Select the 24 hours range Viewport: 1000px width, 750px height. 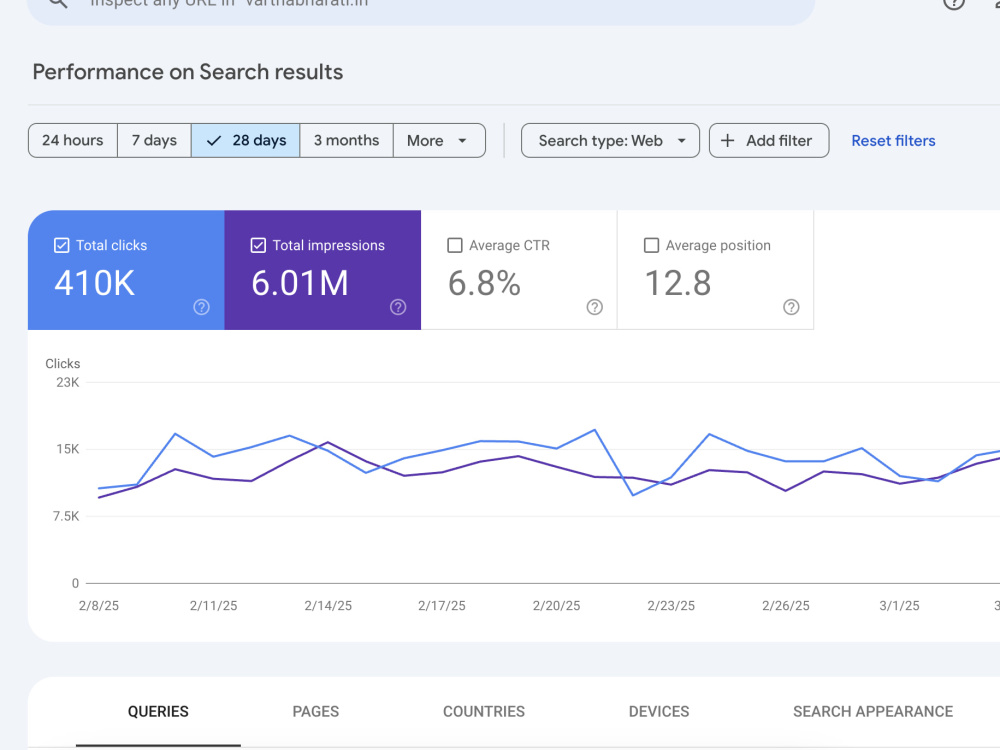(x=73, y=140)
